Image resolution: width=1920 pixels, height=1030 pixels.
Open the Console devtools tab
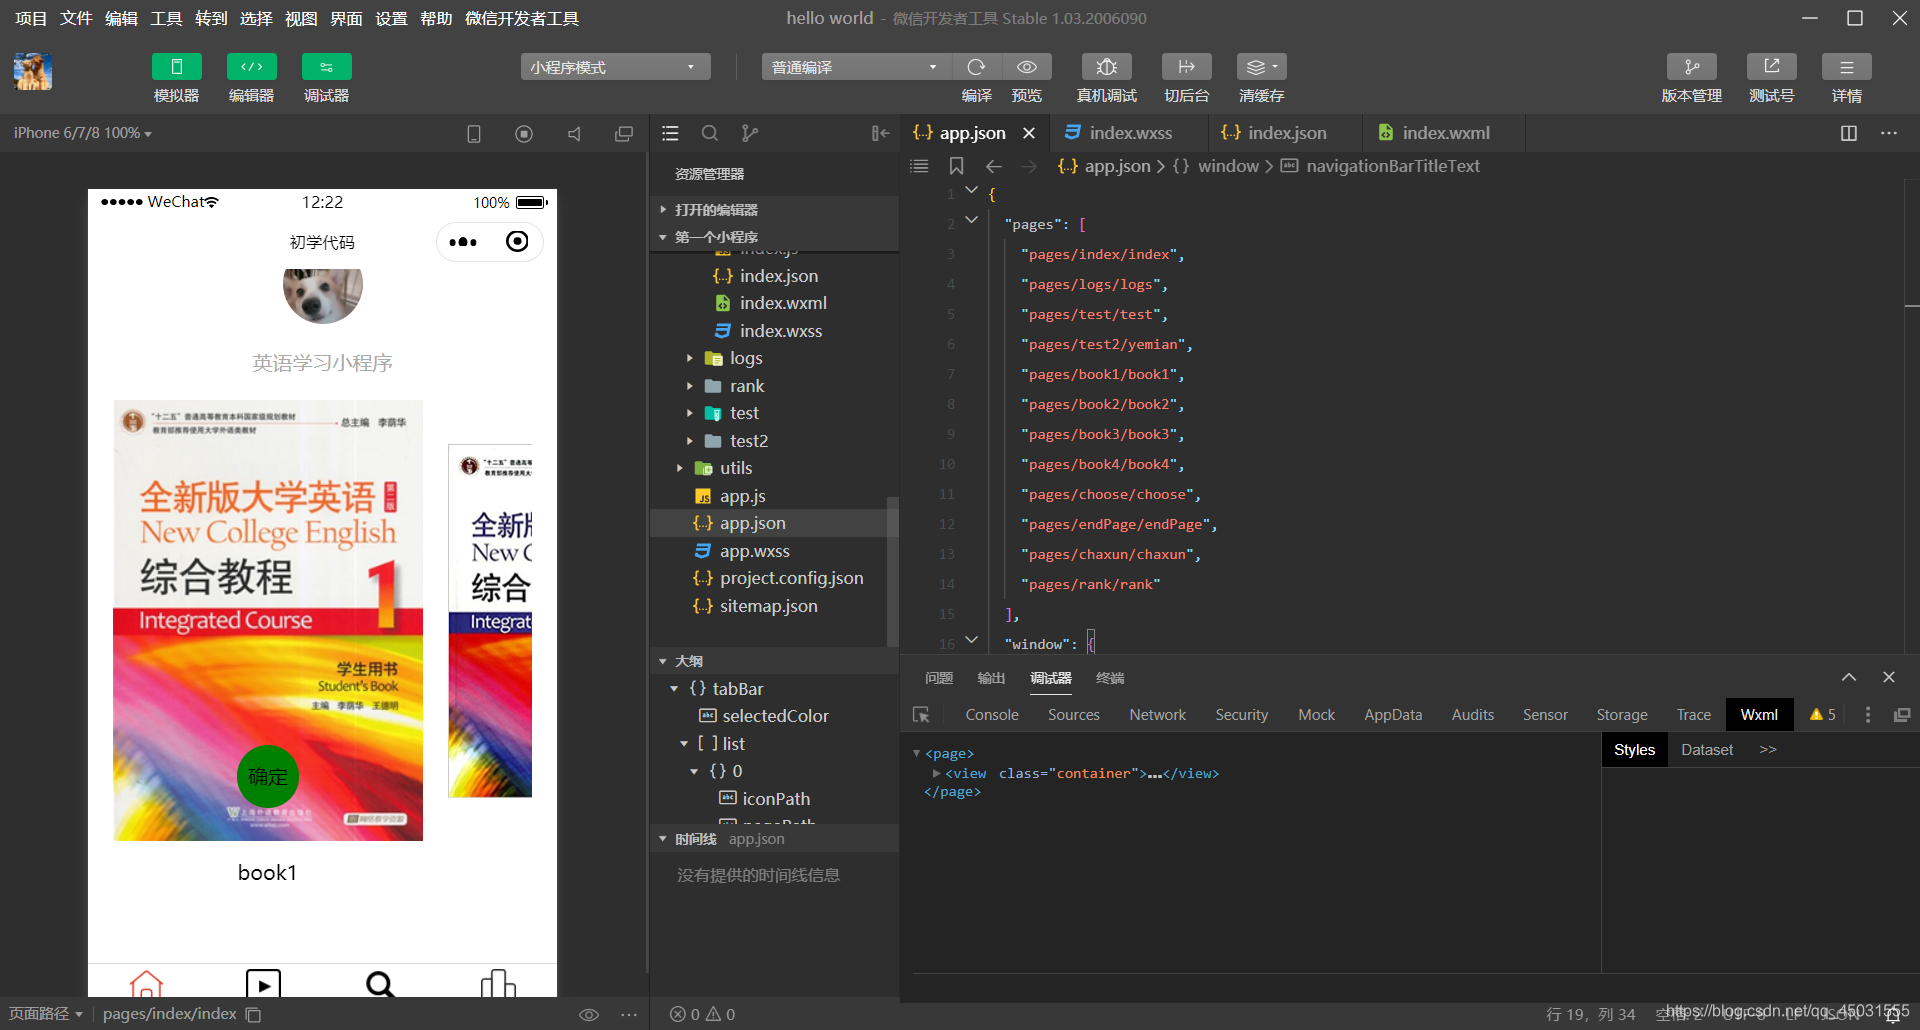point(992,715)
